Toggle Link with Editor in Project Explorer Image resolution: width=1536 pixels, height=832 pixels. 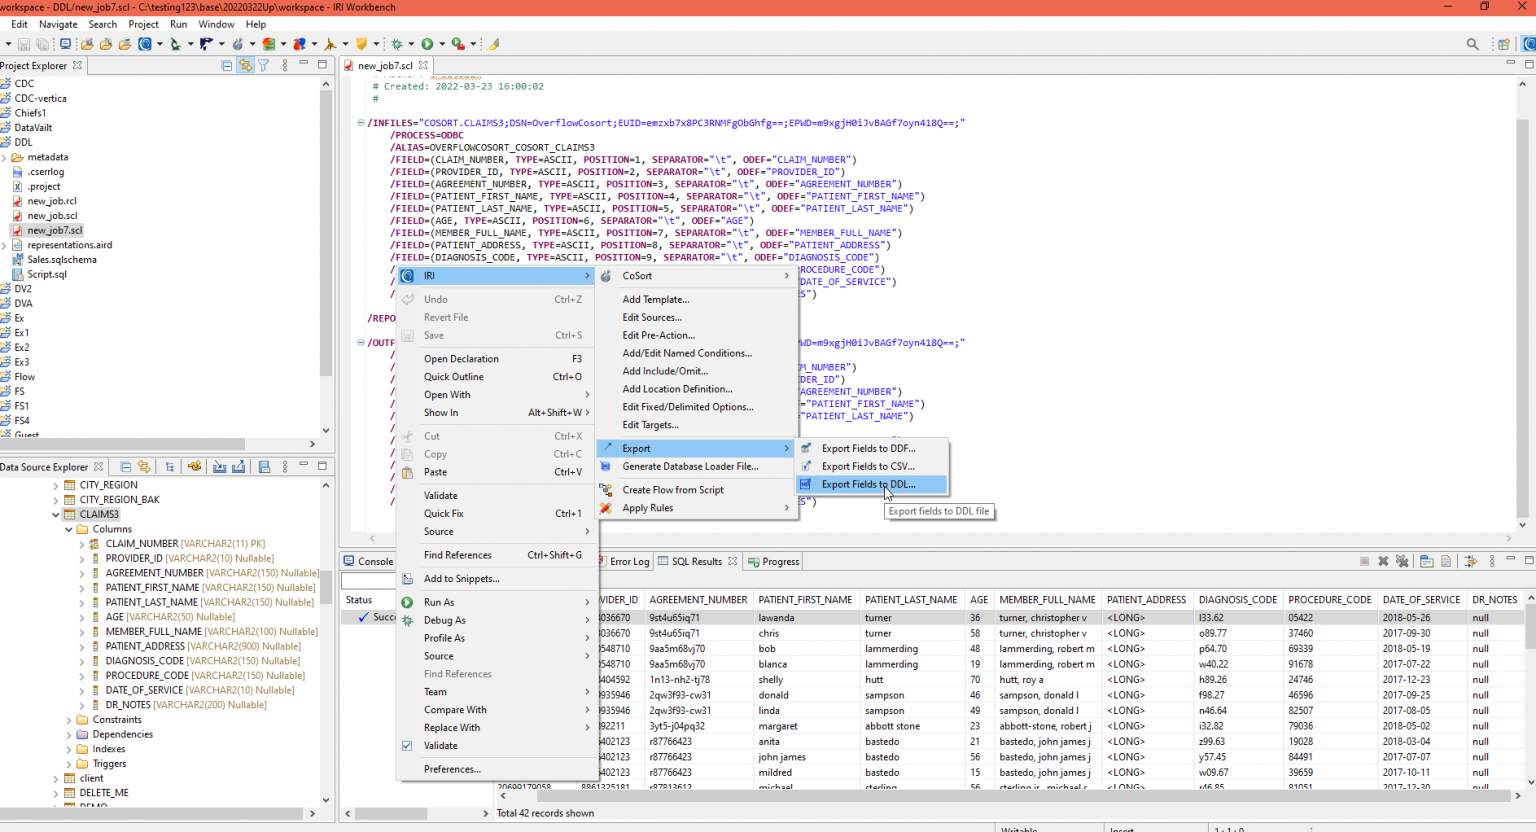point(245,65)
